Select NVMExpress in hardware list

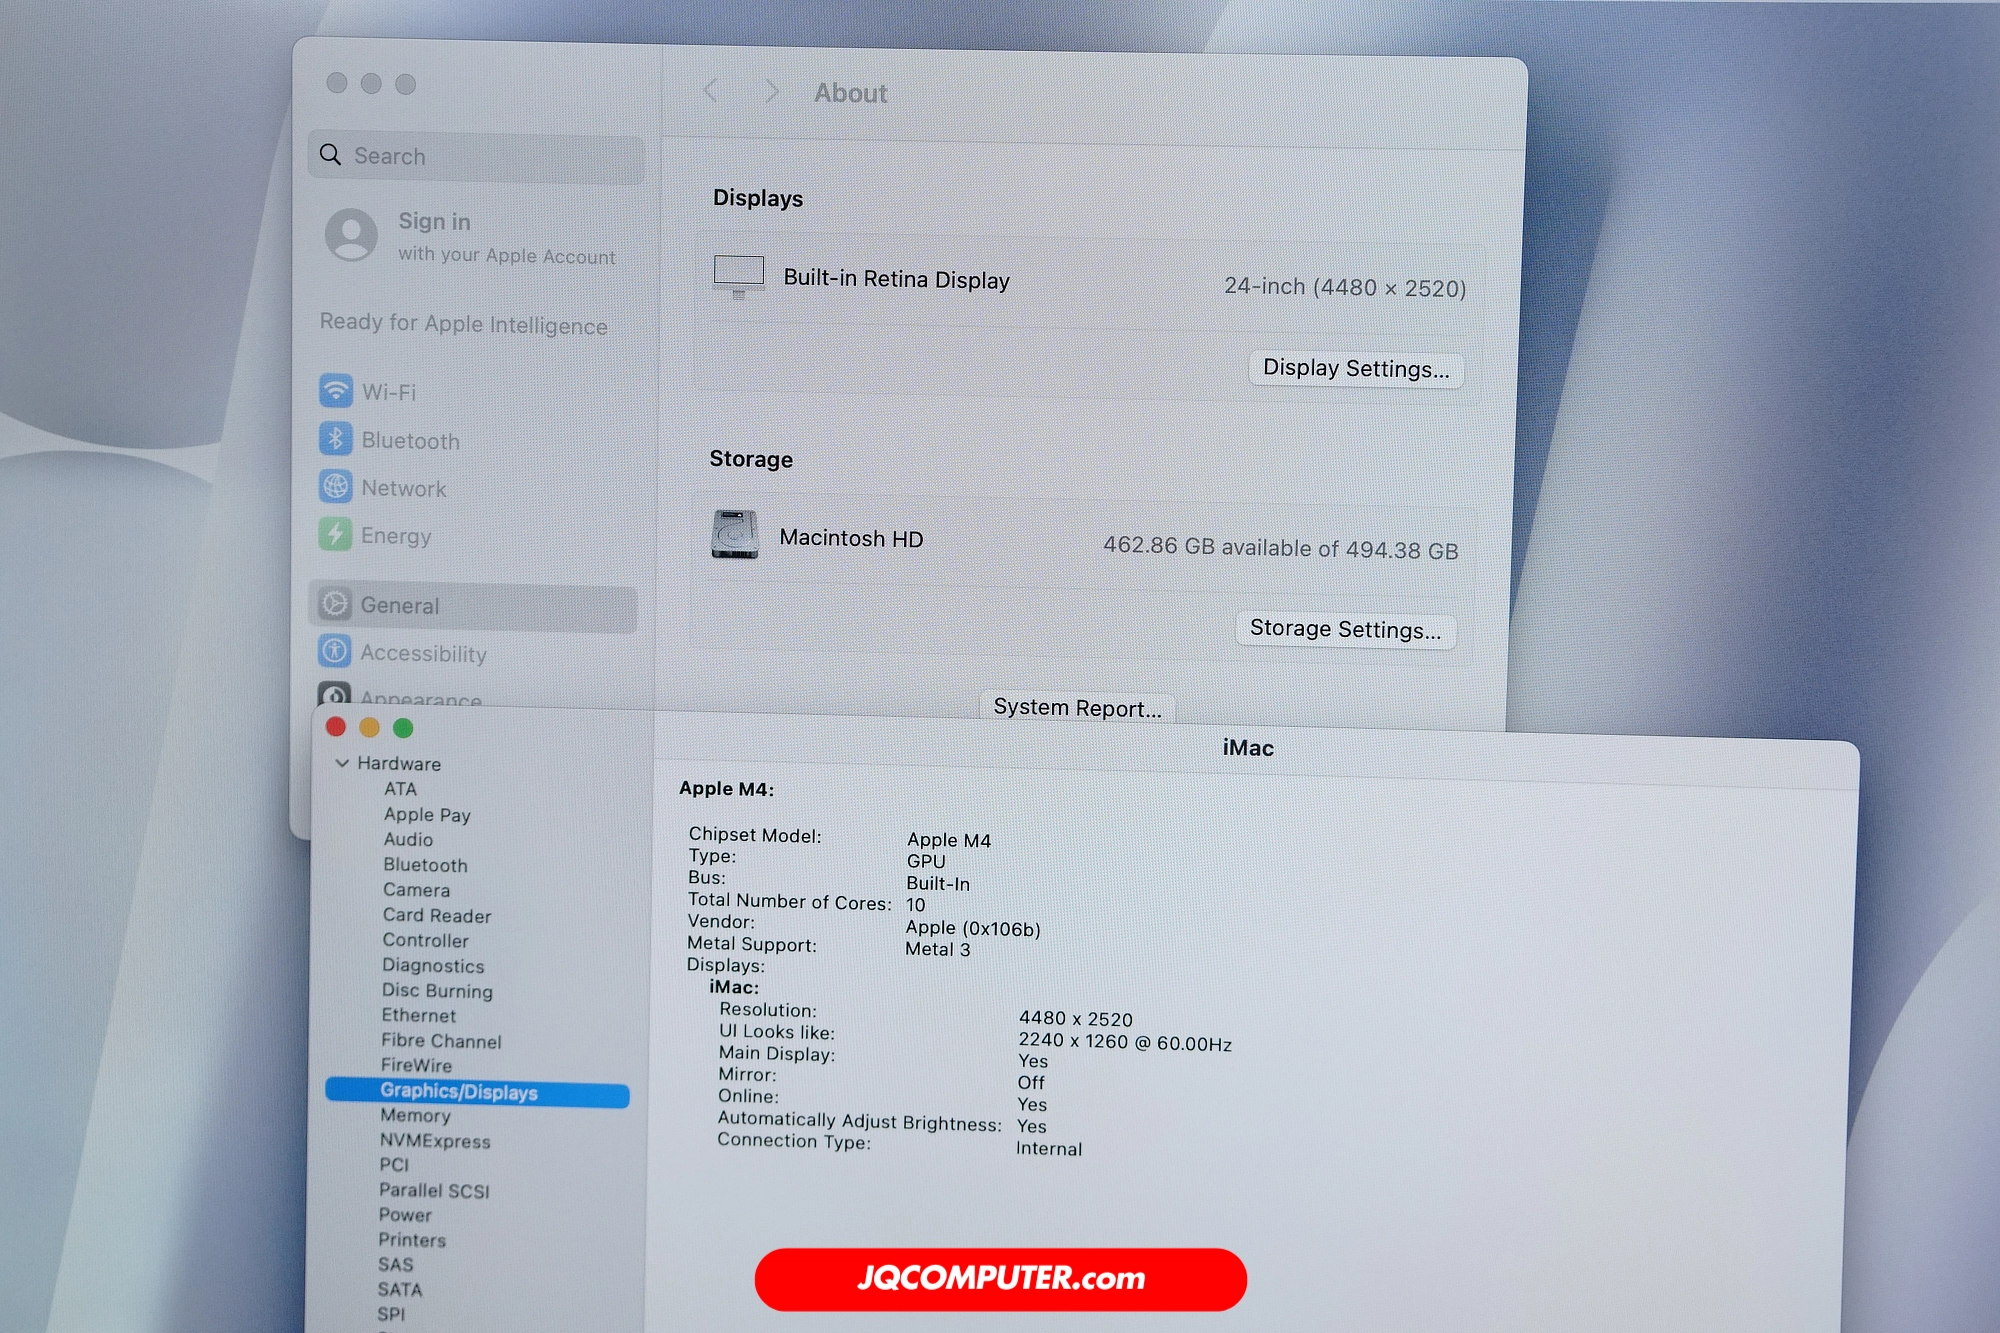435,1141
